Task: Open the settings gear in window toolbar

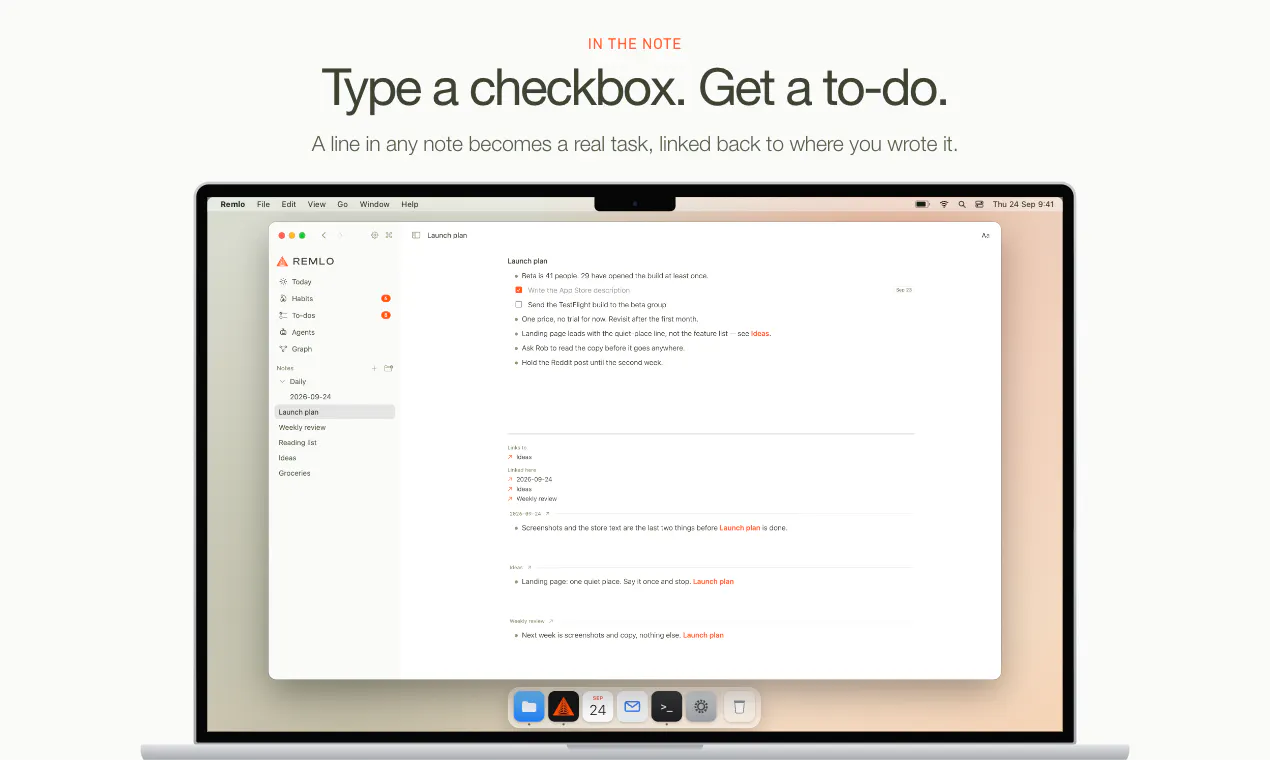Action: click(374, 235)
